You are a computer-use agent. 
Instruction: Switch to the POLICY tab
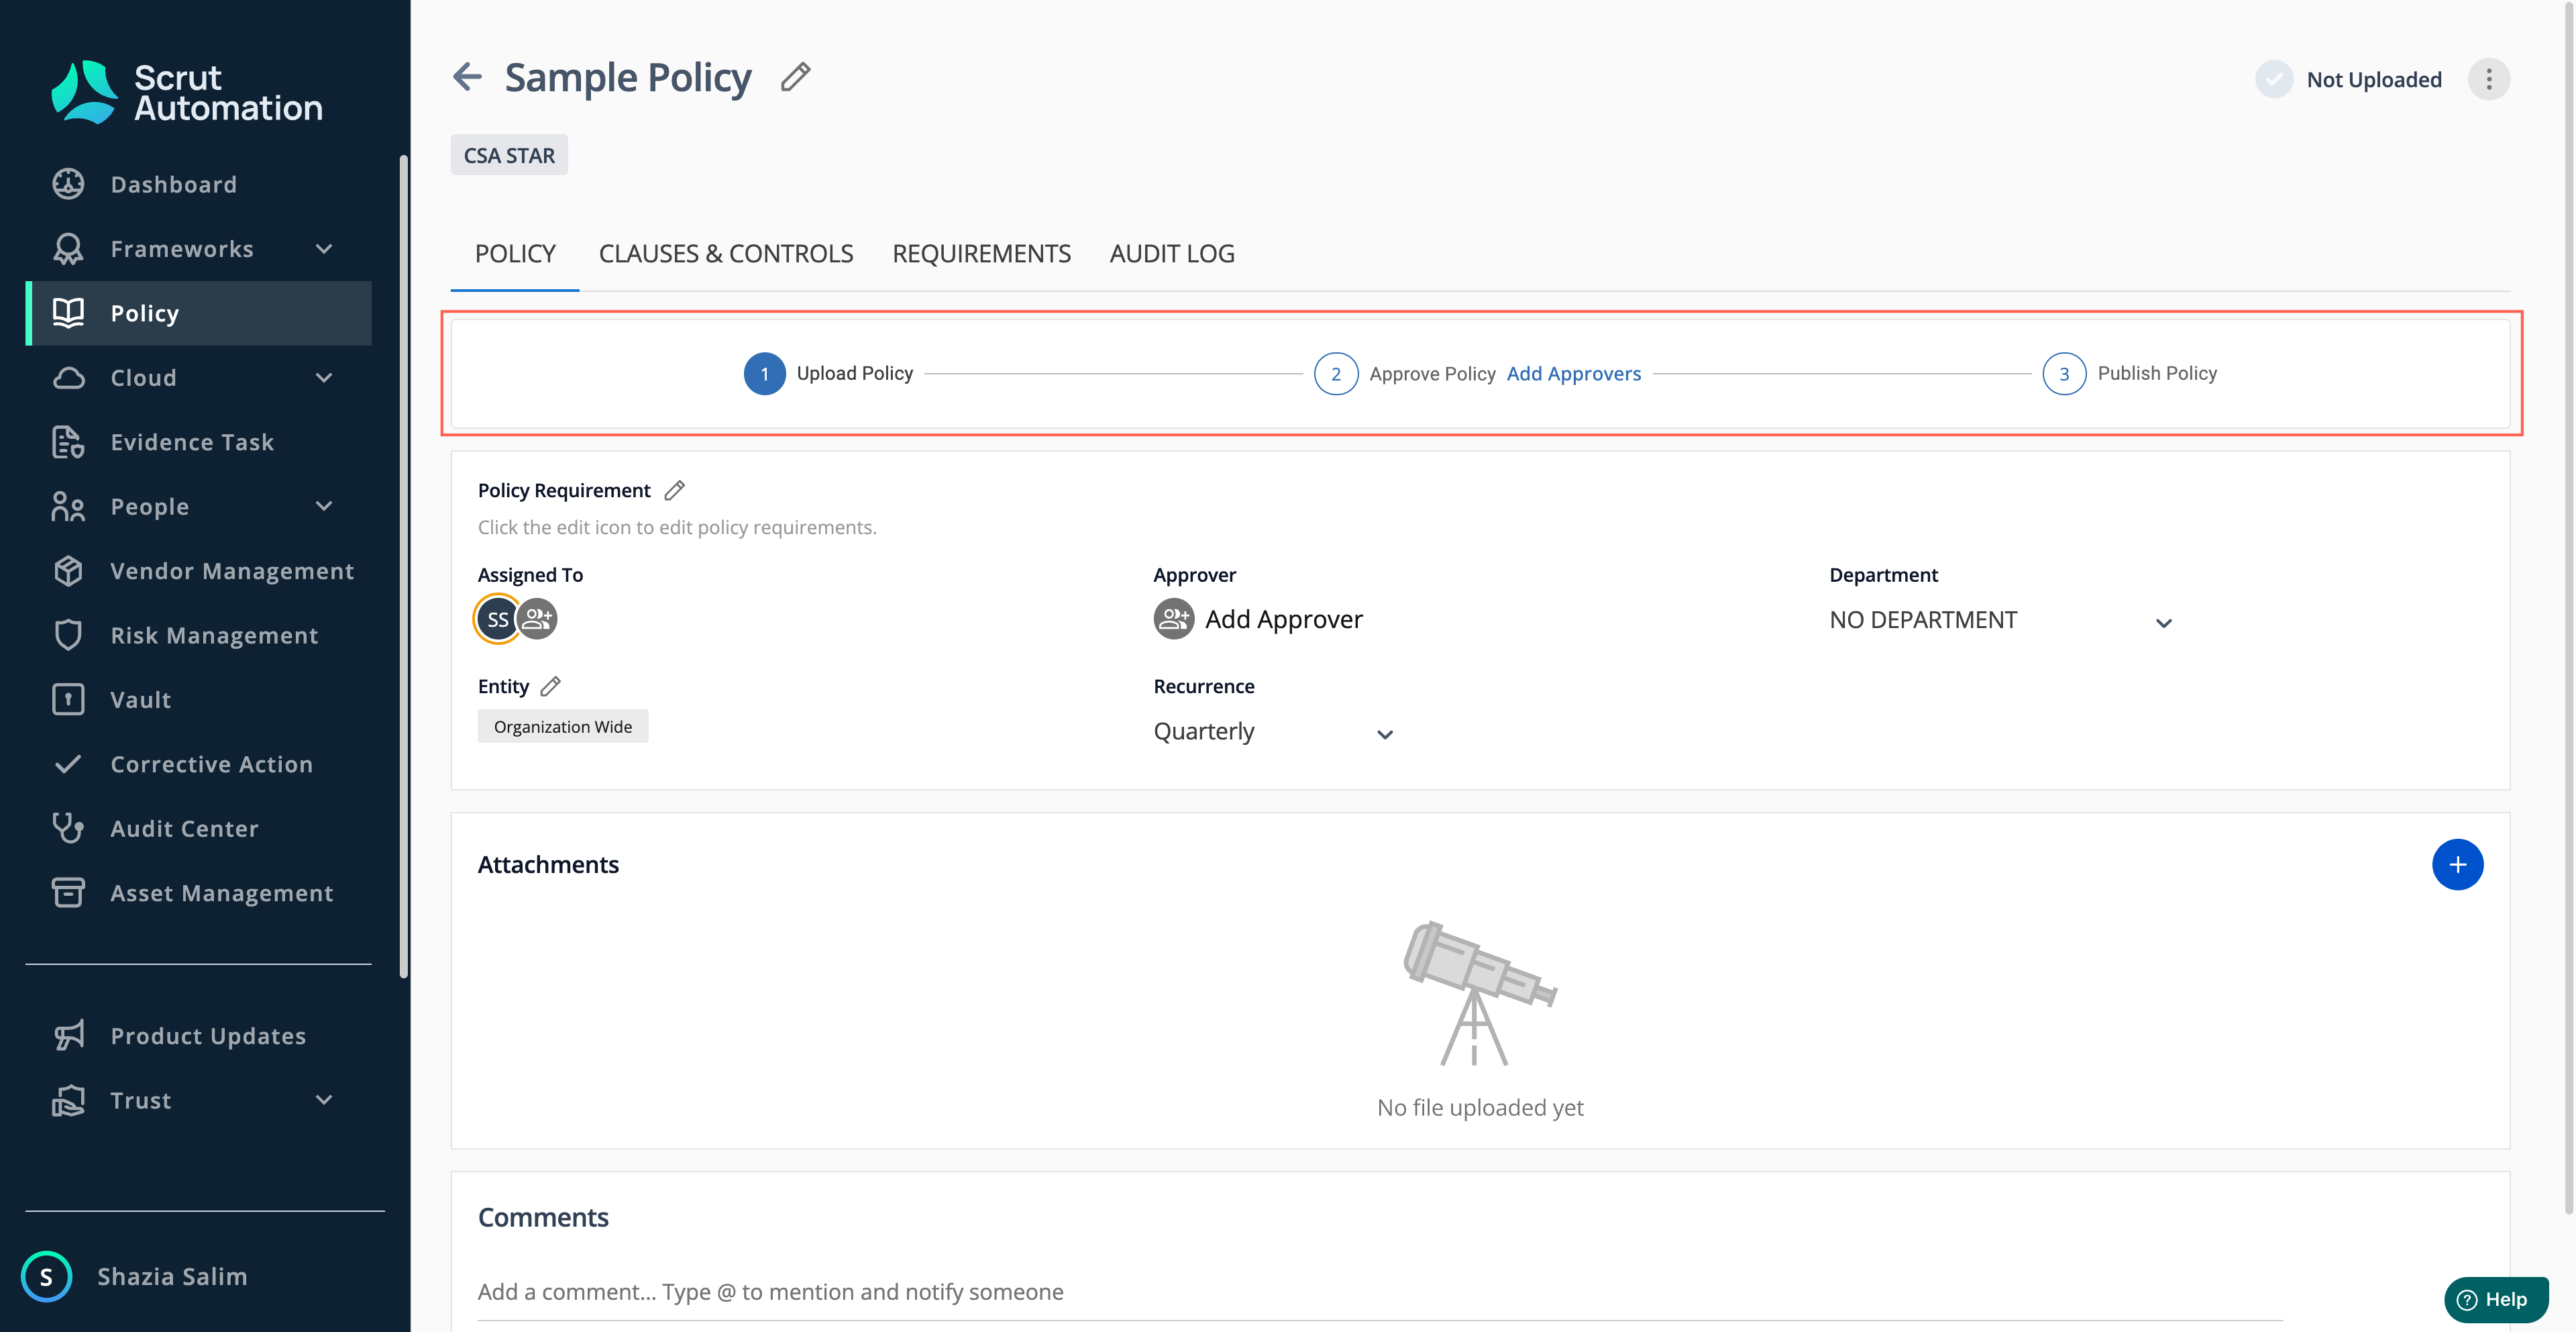(x=515, y=254)
